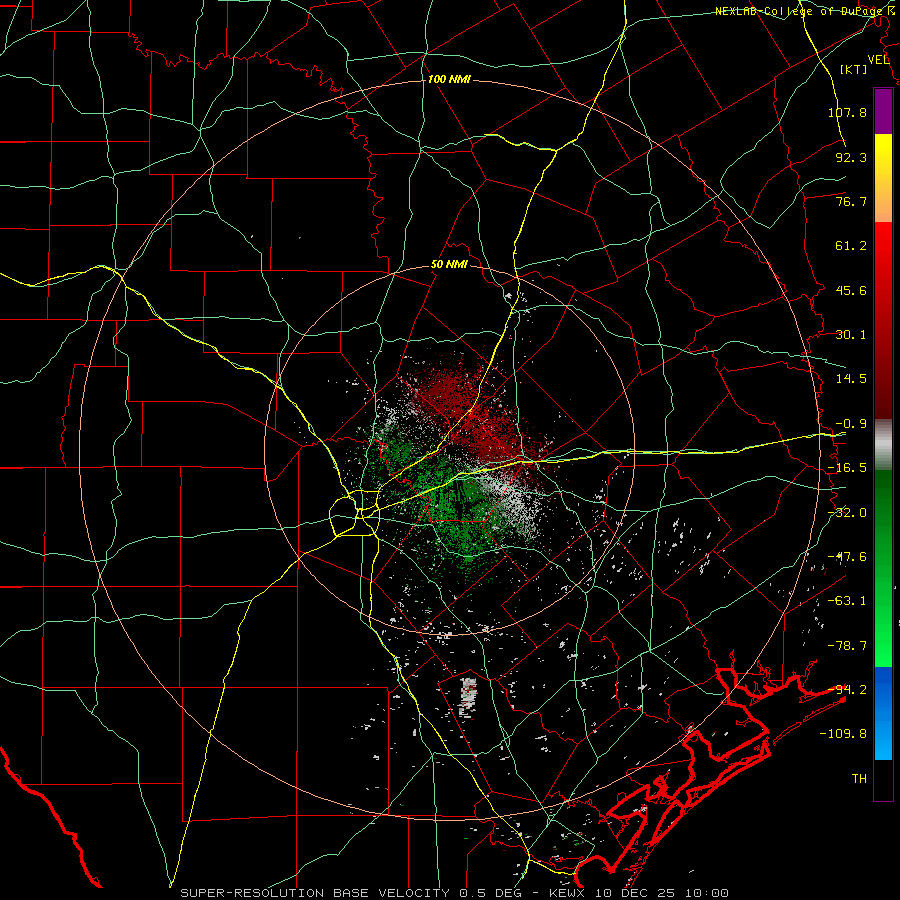Click the -94.2 legend value
This screenshot has width=900, height=900.
coord(847,690)
